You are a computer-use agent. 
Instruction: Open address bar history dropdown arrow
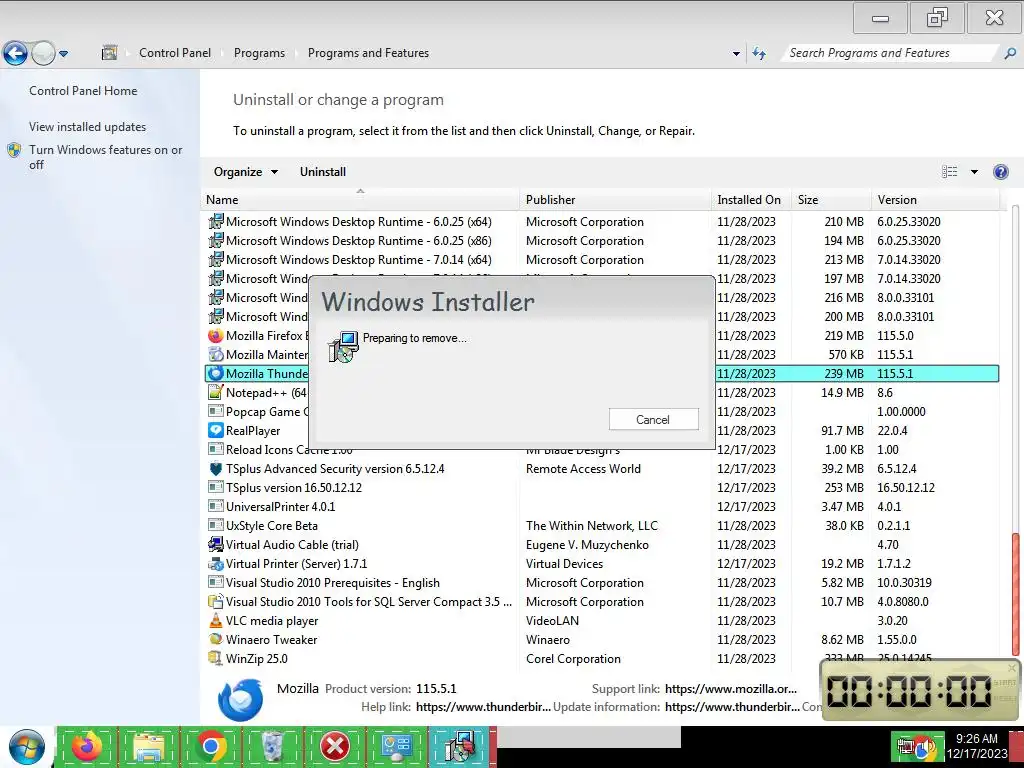736,54
